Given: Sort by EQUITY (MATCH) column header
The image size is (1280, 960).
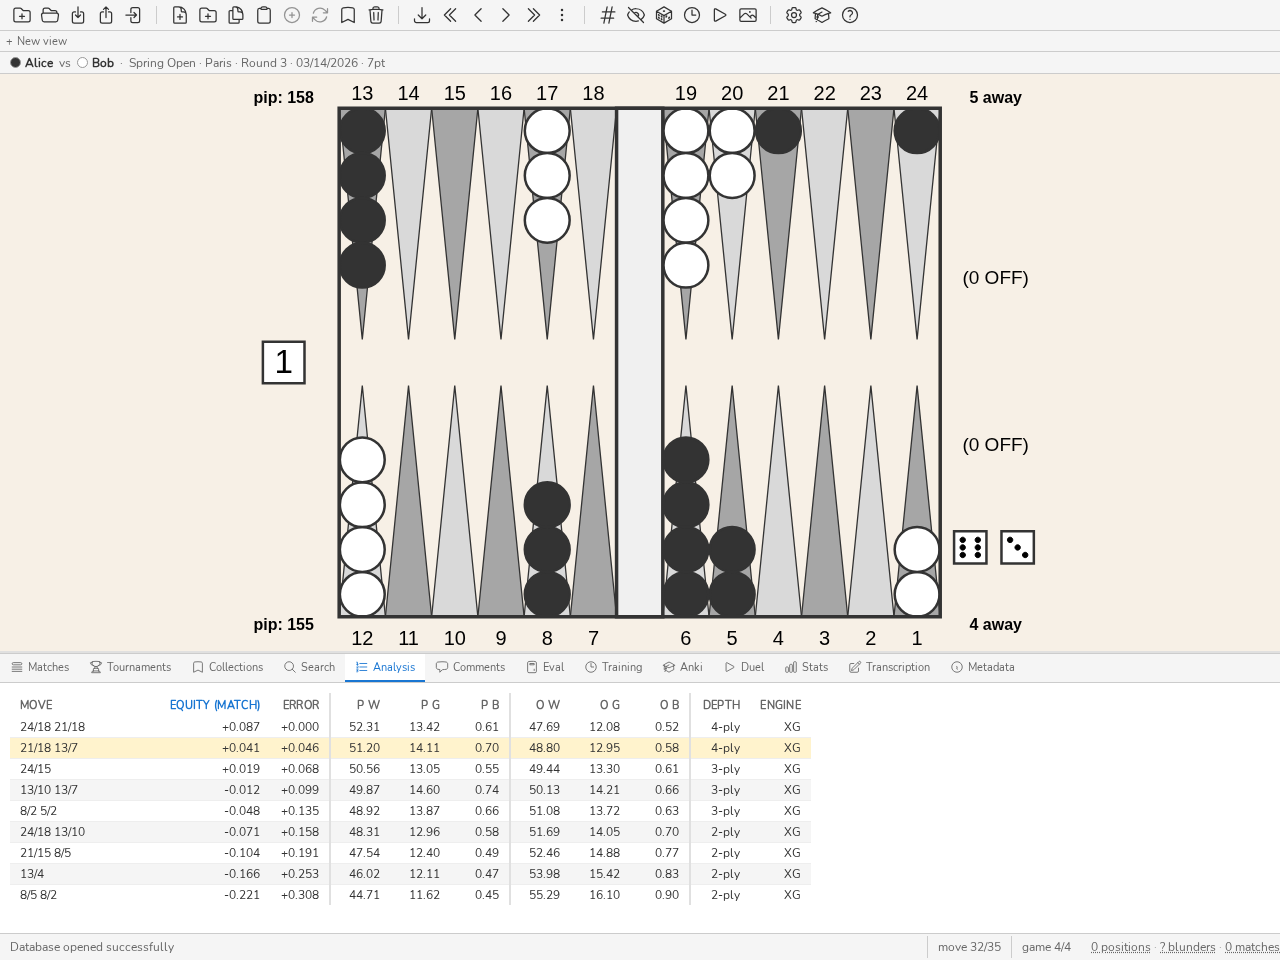Looking at the screenshot, I should tap(215, 705).
